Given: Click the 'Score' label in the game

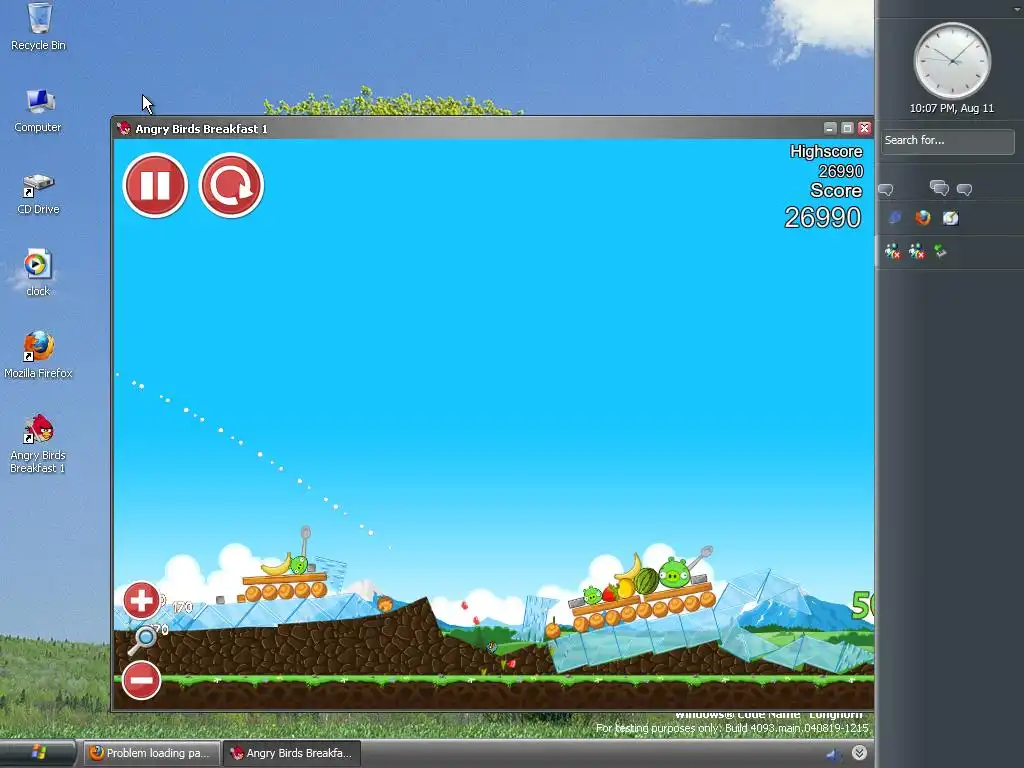Looking at the screenshot, I should [x=836, y=191].
